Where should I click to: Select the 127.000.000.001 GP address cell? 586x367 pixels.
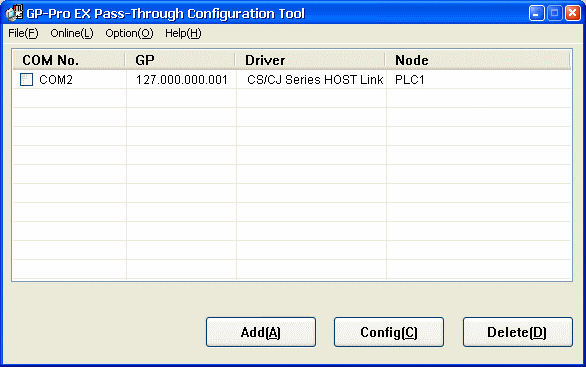182,80
